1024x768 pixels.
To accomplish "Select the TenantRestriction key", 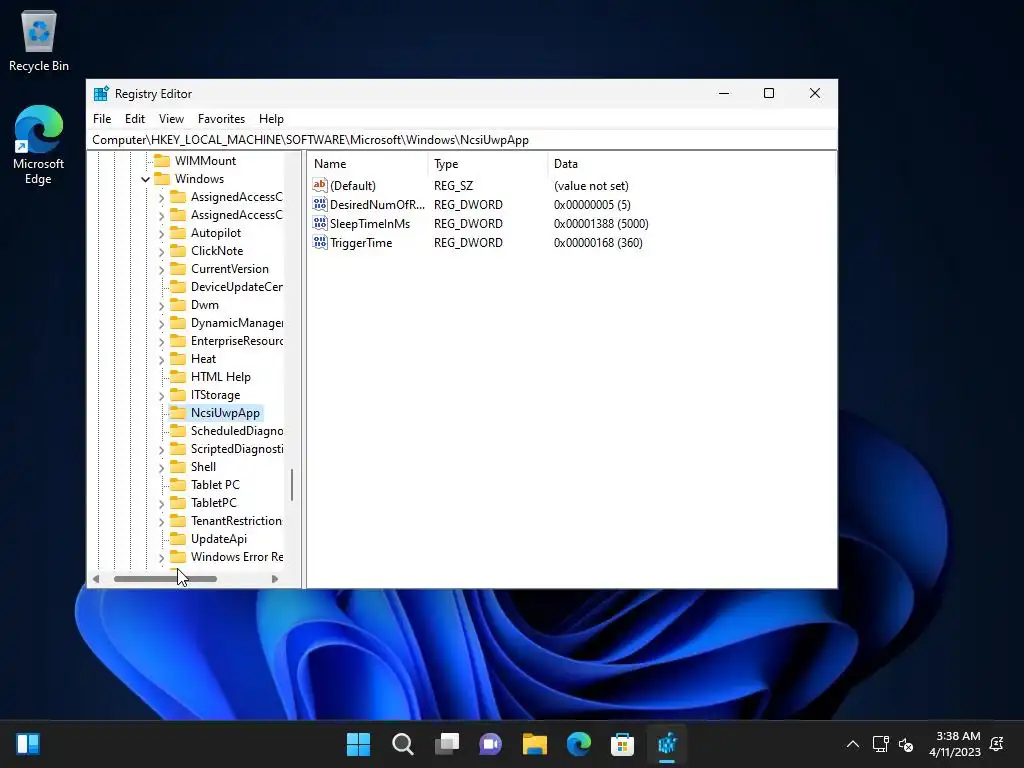I will click(236, 520).
